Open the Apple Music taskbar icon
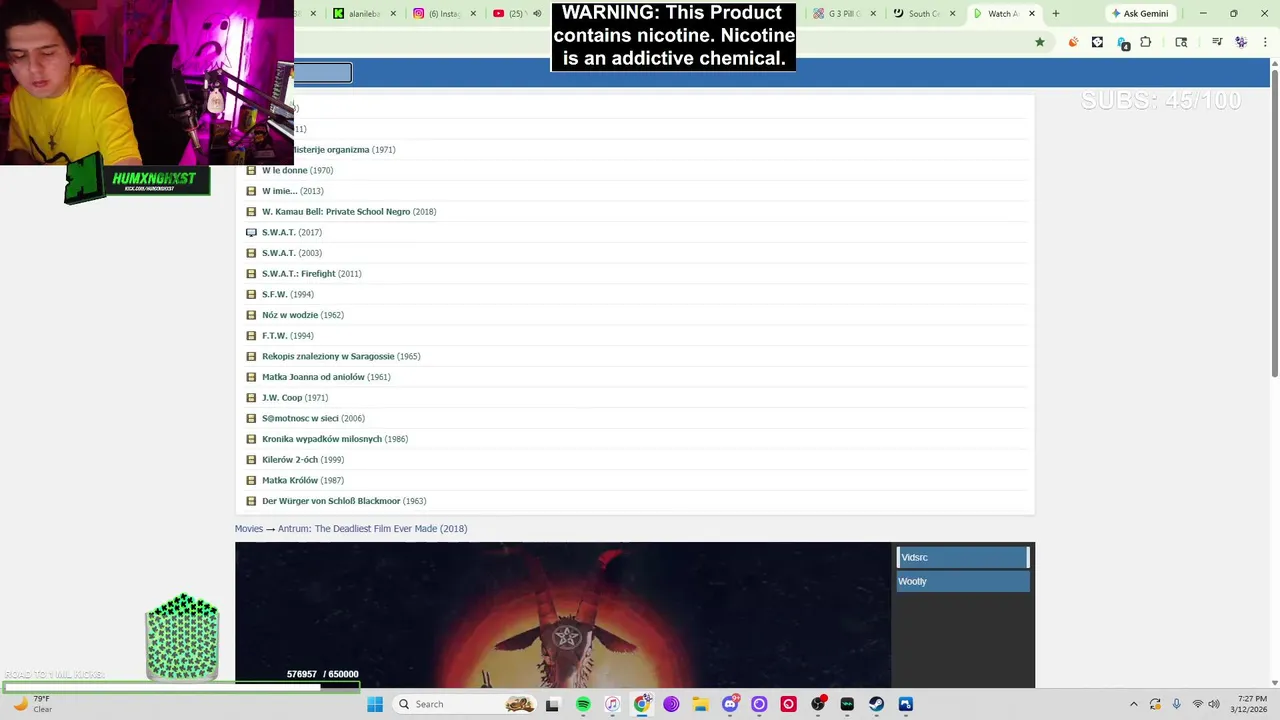This screenshot has height=720, width=1280. click(x=612, y=704)
